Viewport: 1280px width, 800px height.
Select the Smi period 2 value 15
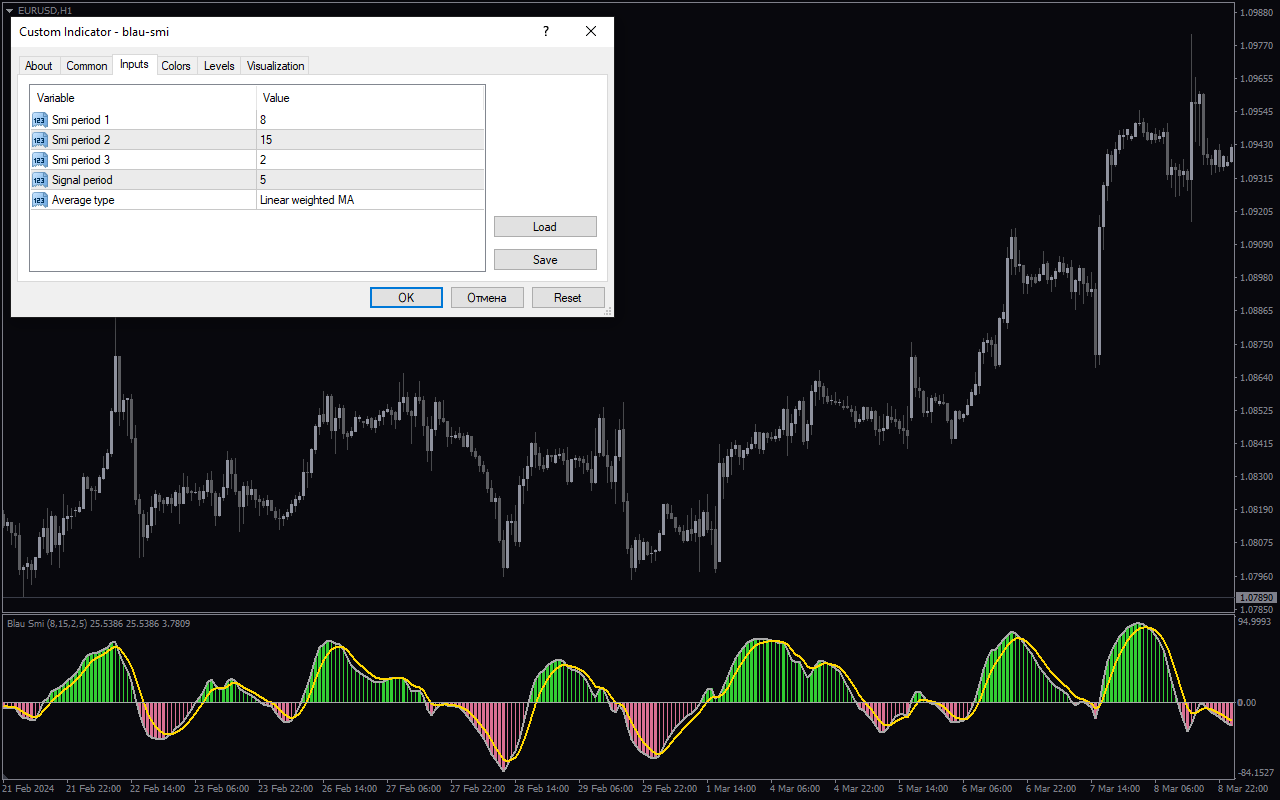[371, 140]
